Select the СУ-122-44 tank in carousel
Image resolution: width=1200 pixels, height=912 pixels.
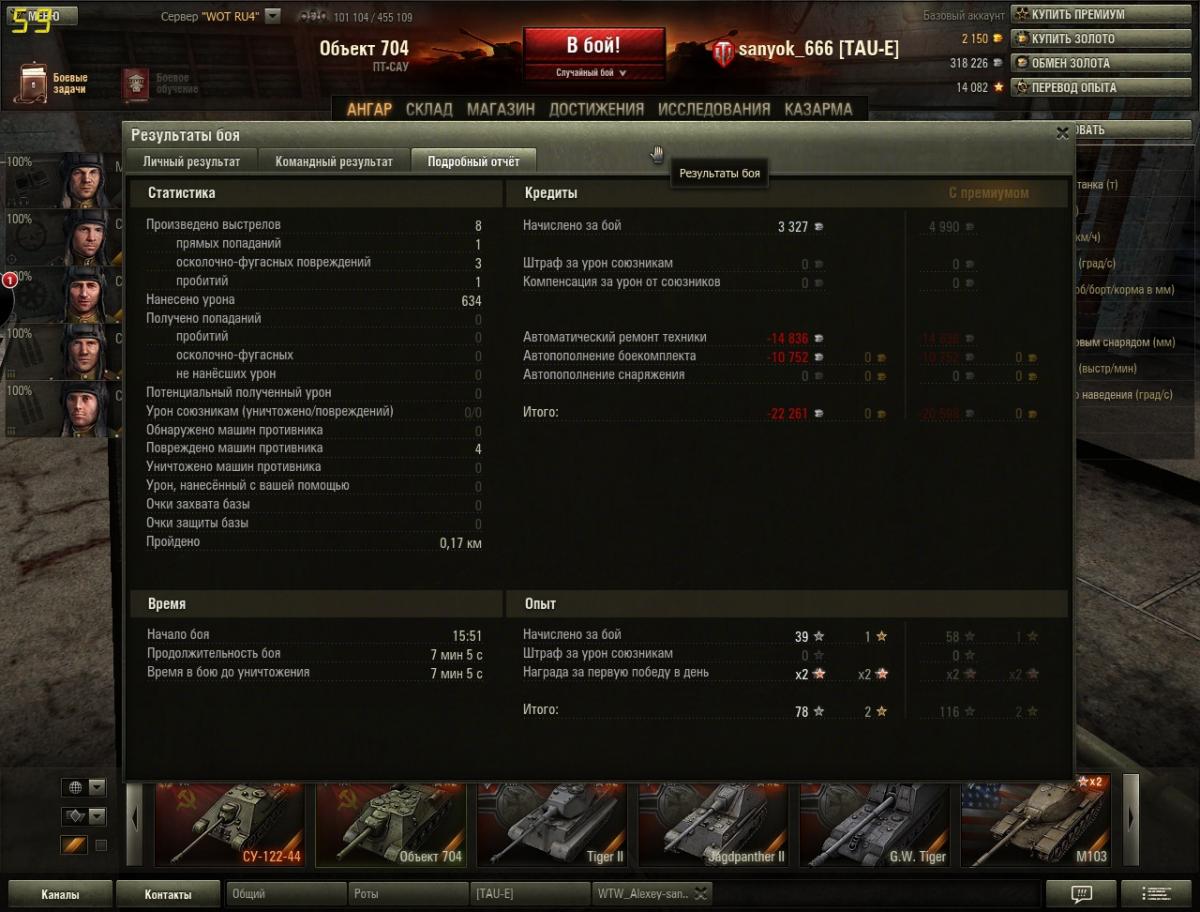point(230,825)
